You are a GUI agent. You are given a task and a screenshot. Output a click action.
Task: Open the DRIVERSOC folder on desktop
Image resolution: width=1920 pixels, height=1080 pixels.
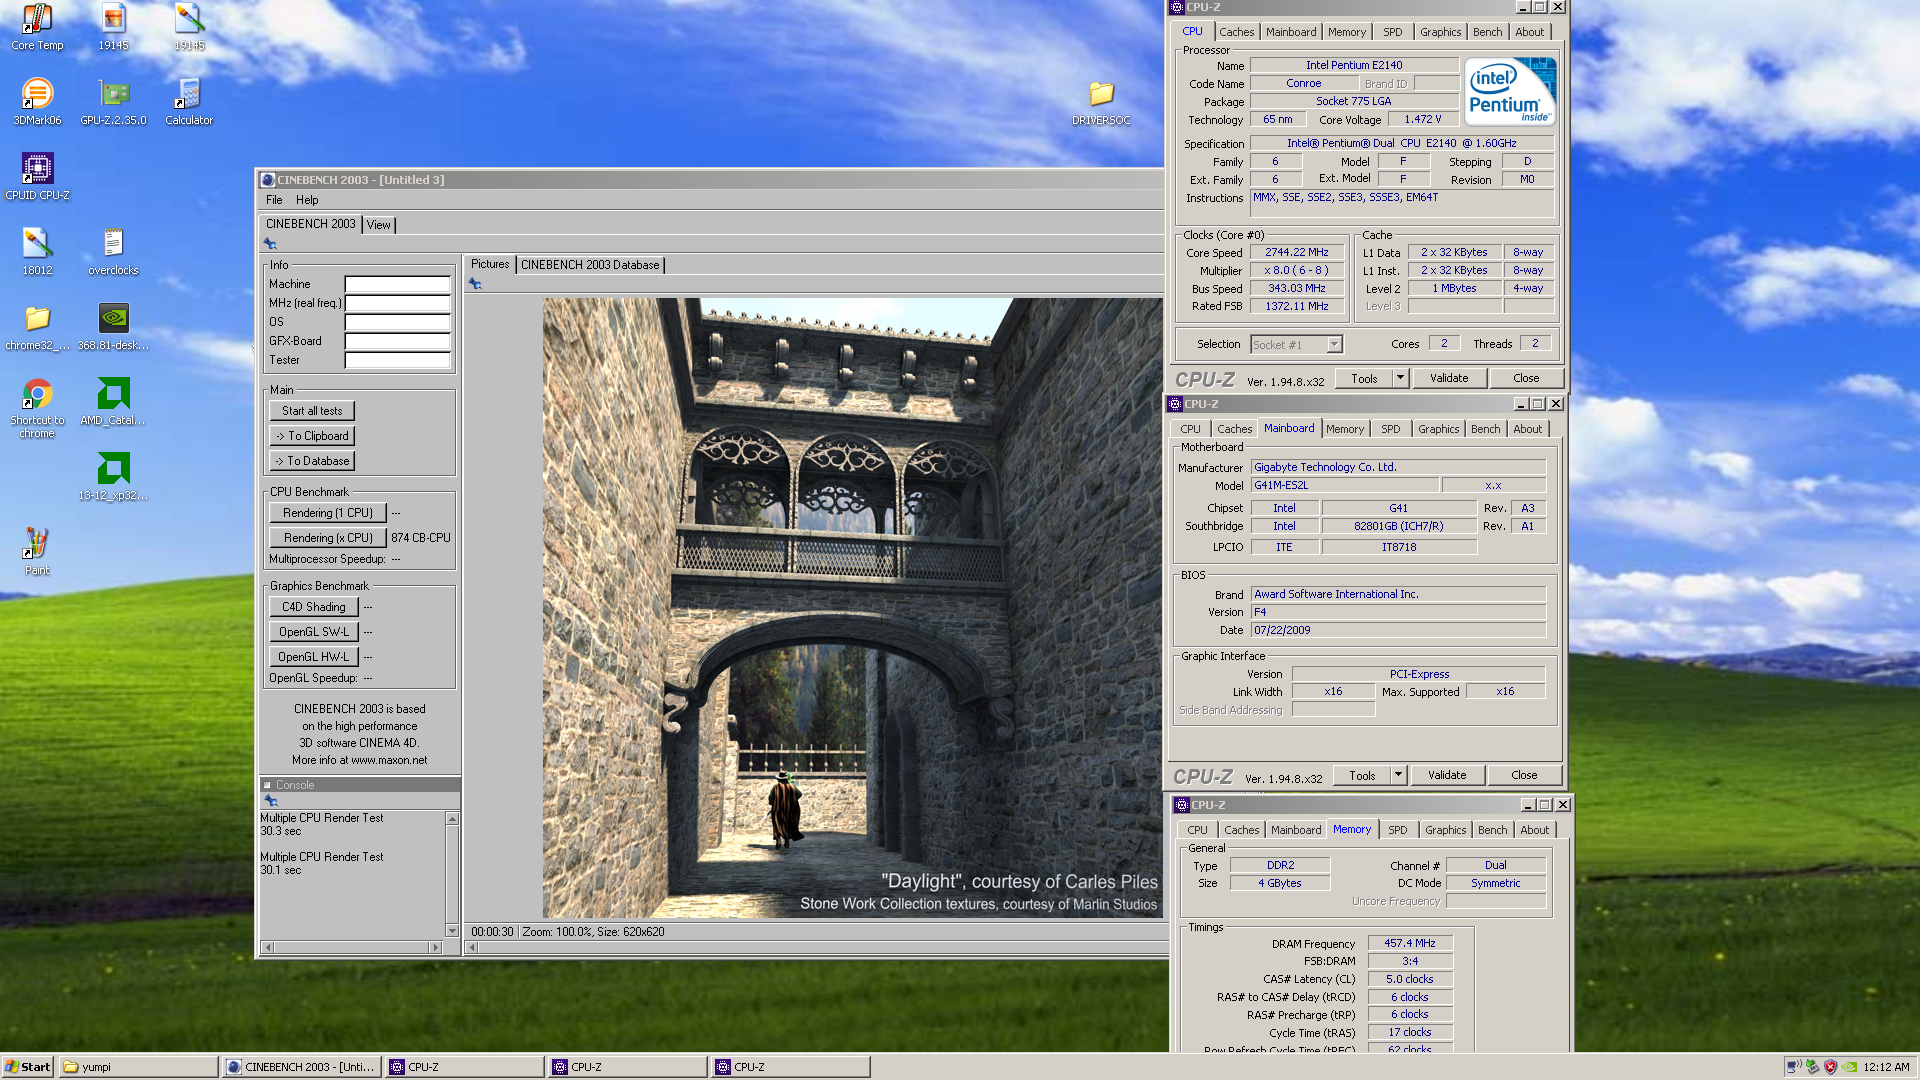[1101, 102]
